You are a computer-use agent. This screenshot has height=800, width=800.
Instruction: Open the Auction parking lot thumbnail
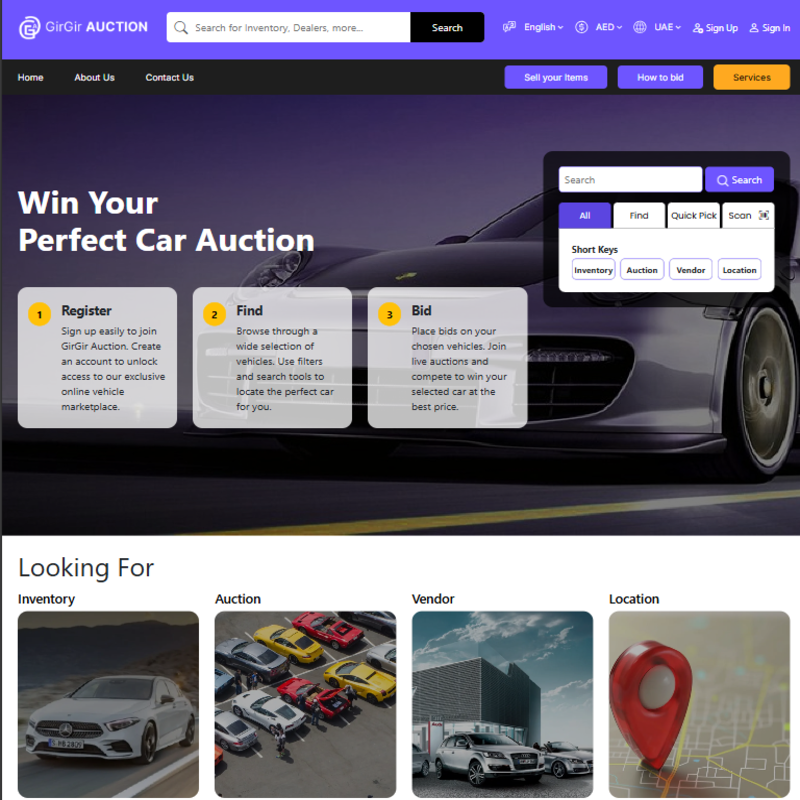click(x=305, y=704)
